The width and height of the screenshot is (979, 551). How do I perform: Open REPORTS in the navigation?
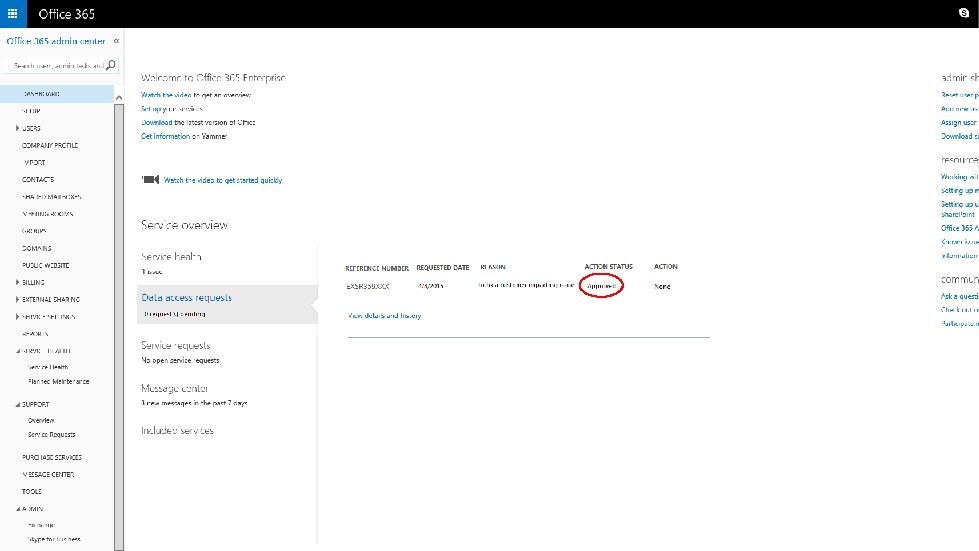point(35,334)
